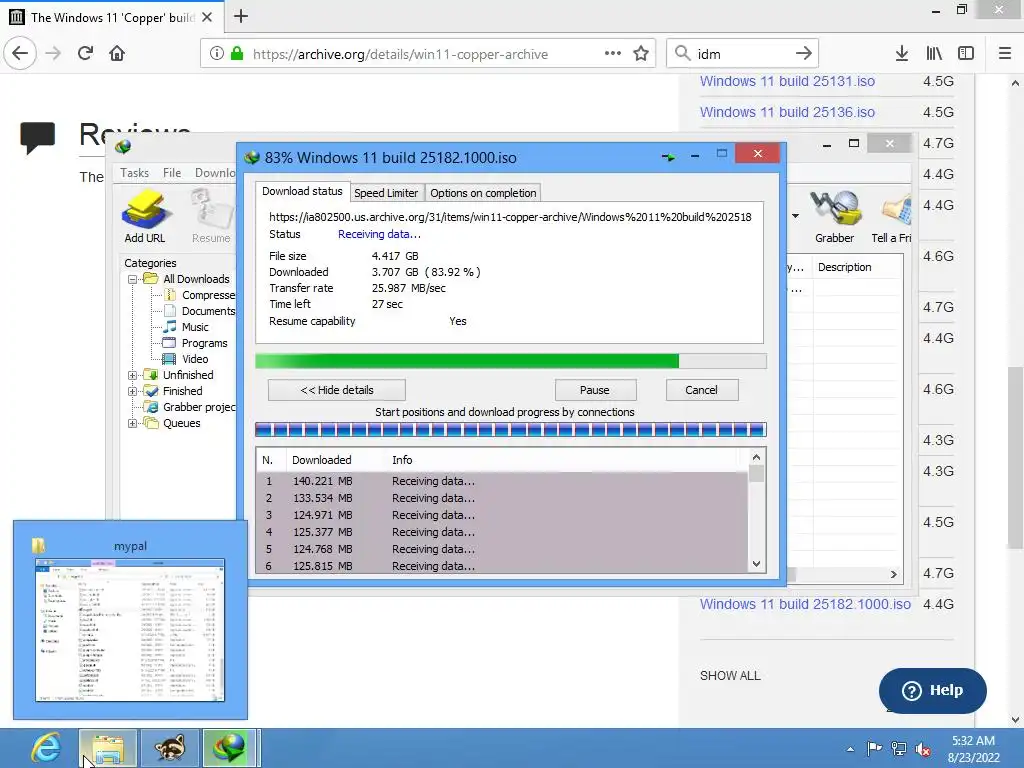Screen dimensions: 1024x768
Task: Switch to Mypal raccoon taskbar icon
Action: coord(170,748)
